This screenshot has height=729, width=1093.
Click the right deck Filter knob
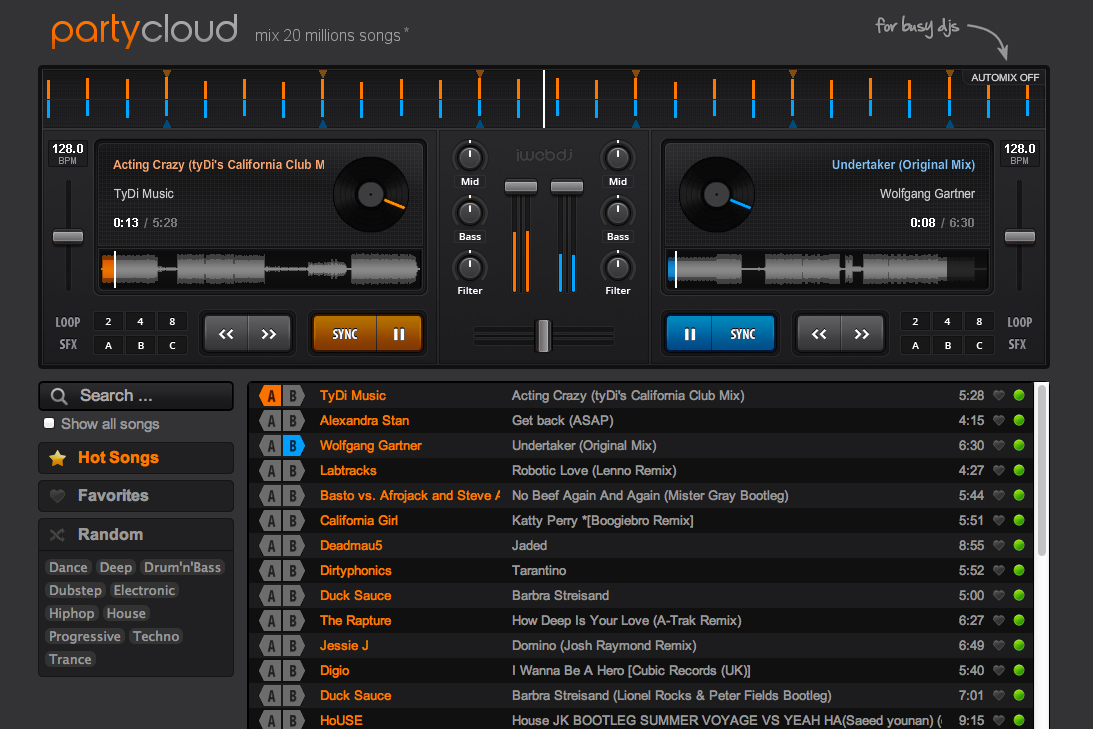pyautogui.click(x=618, y=267)
